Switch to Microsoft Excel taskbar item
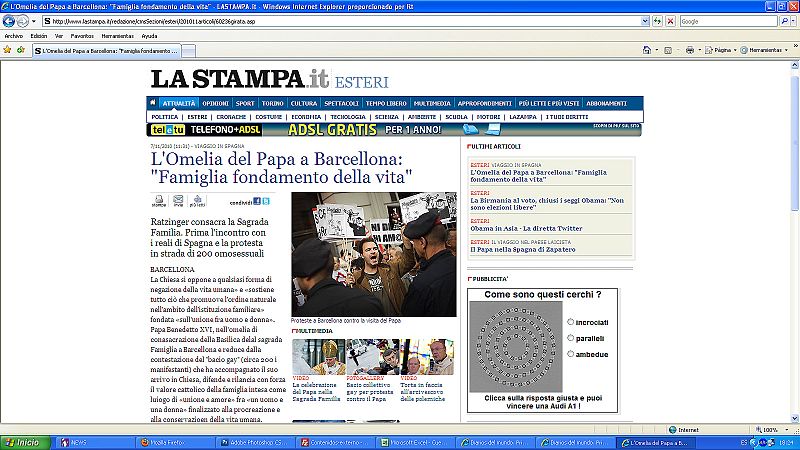Image resolution: width=800 pixels, height=450 pixels. coord(415,443)
